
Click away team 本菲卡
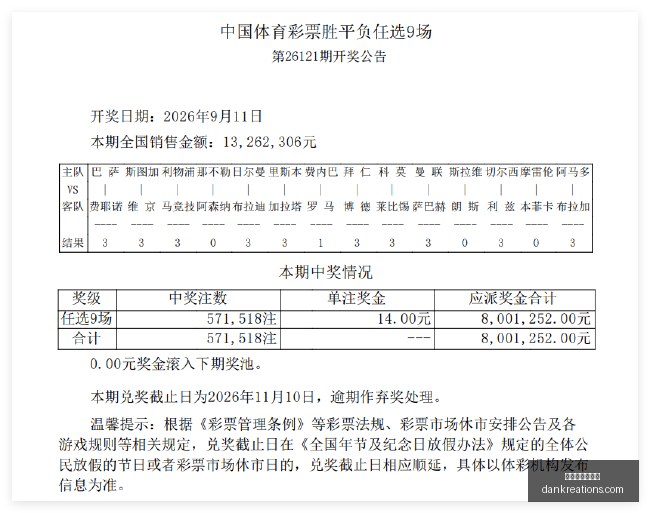click(x=537, y=206)
